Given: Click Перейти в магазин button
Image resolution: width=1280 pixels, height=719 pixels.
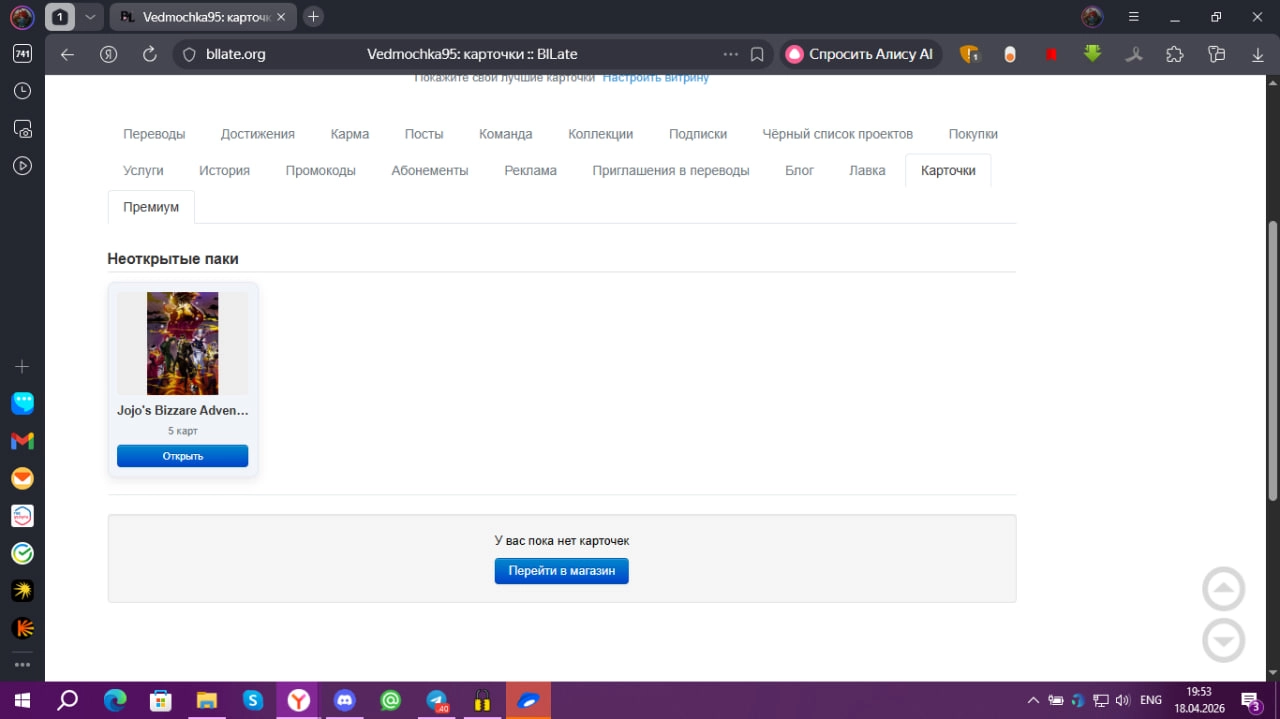Looking at the screenshot, I should click(x=562, y=571).
